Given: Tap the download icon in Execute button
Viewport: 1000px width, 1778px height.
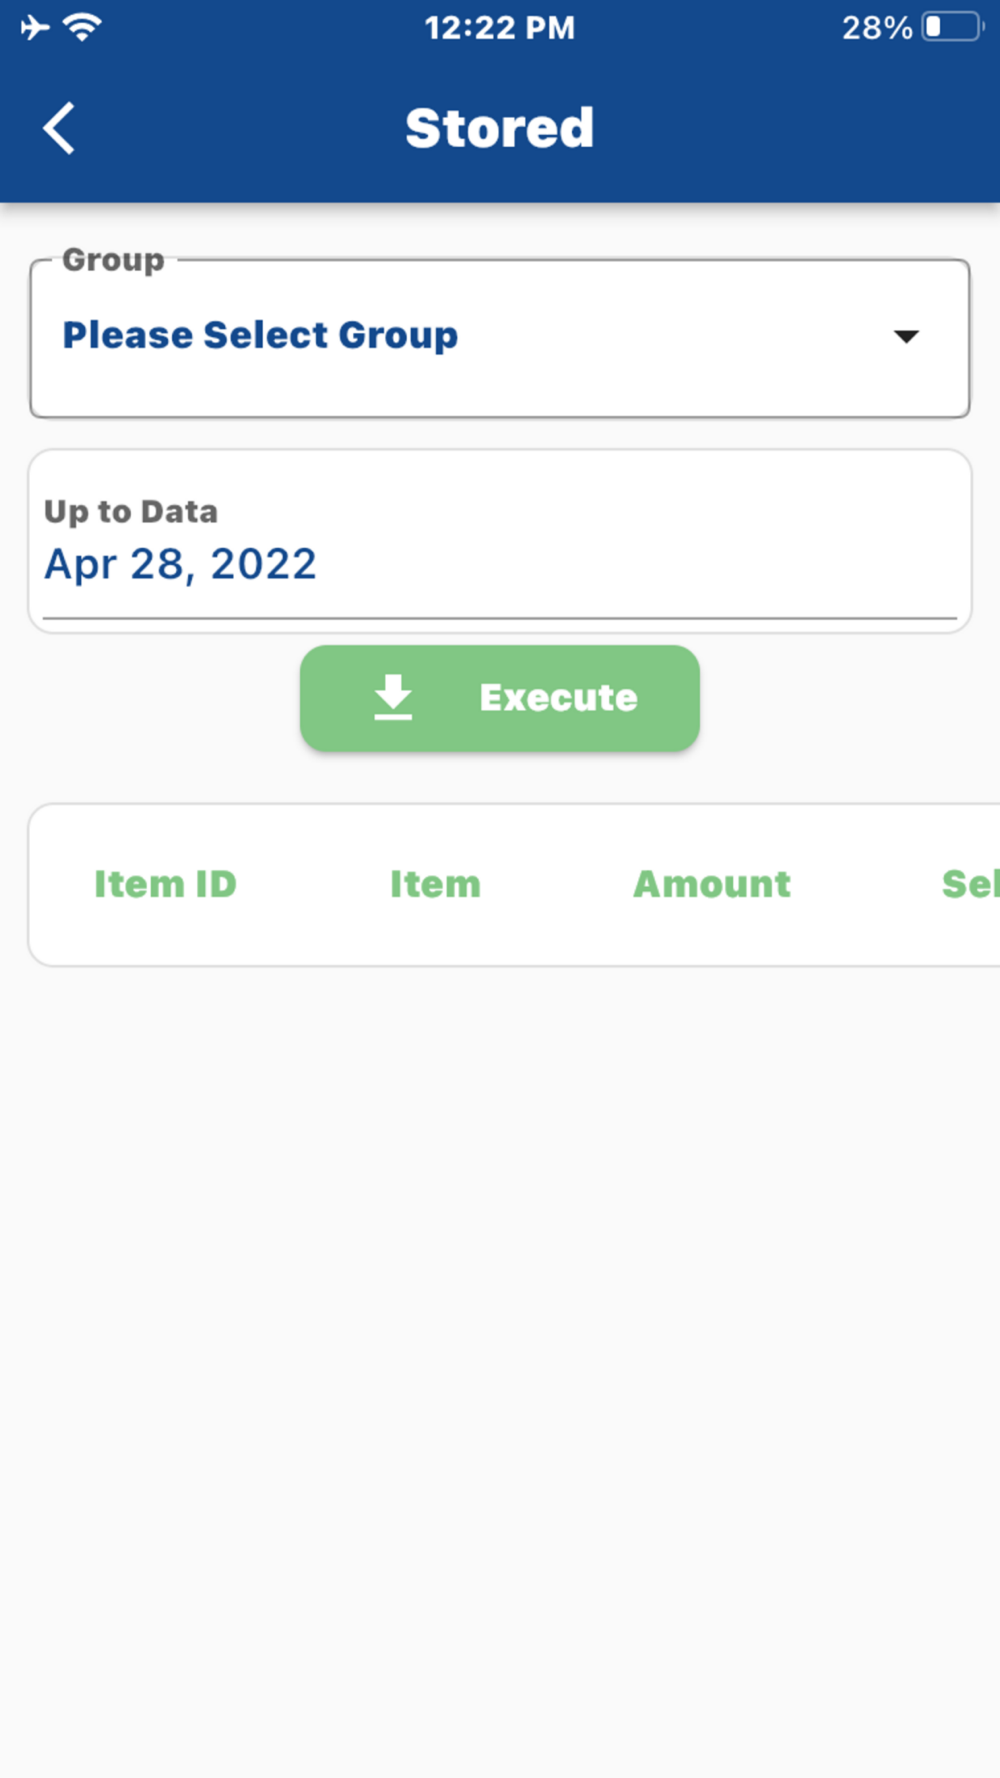Looking at the screenshot, I should click(x=393, y=697).
